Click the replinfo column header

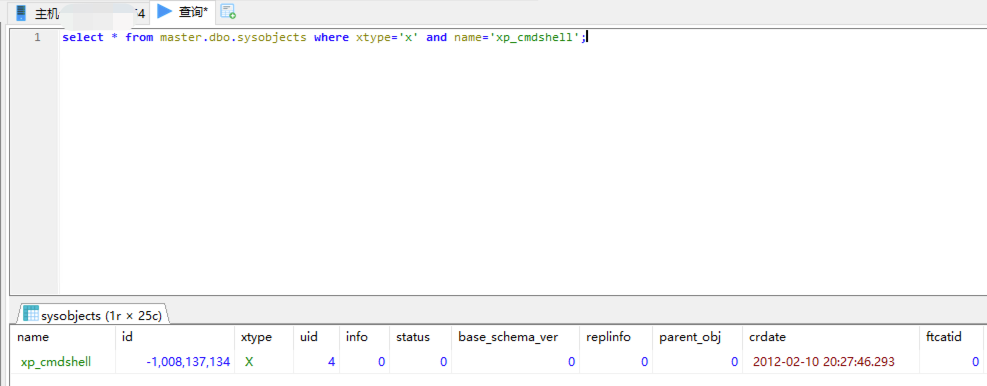(616, 337)
